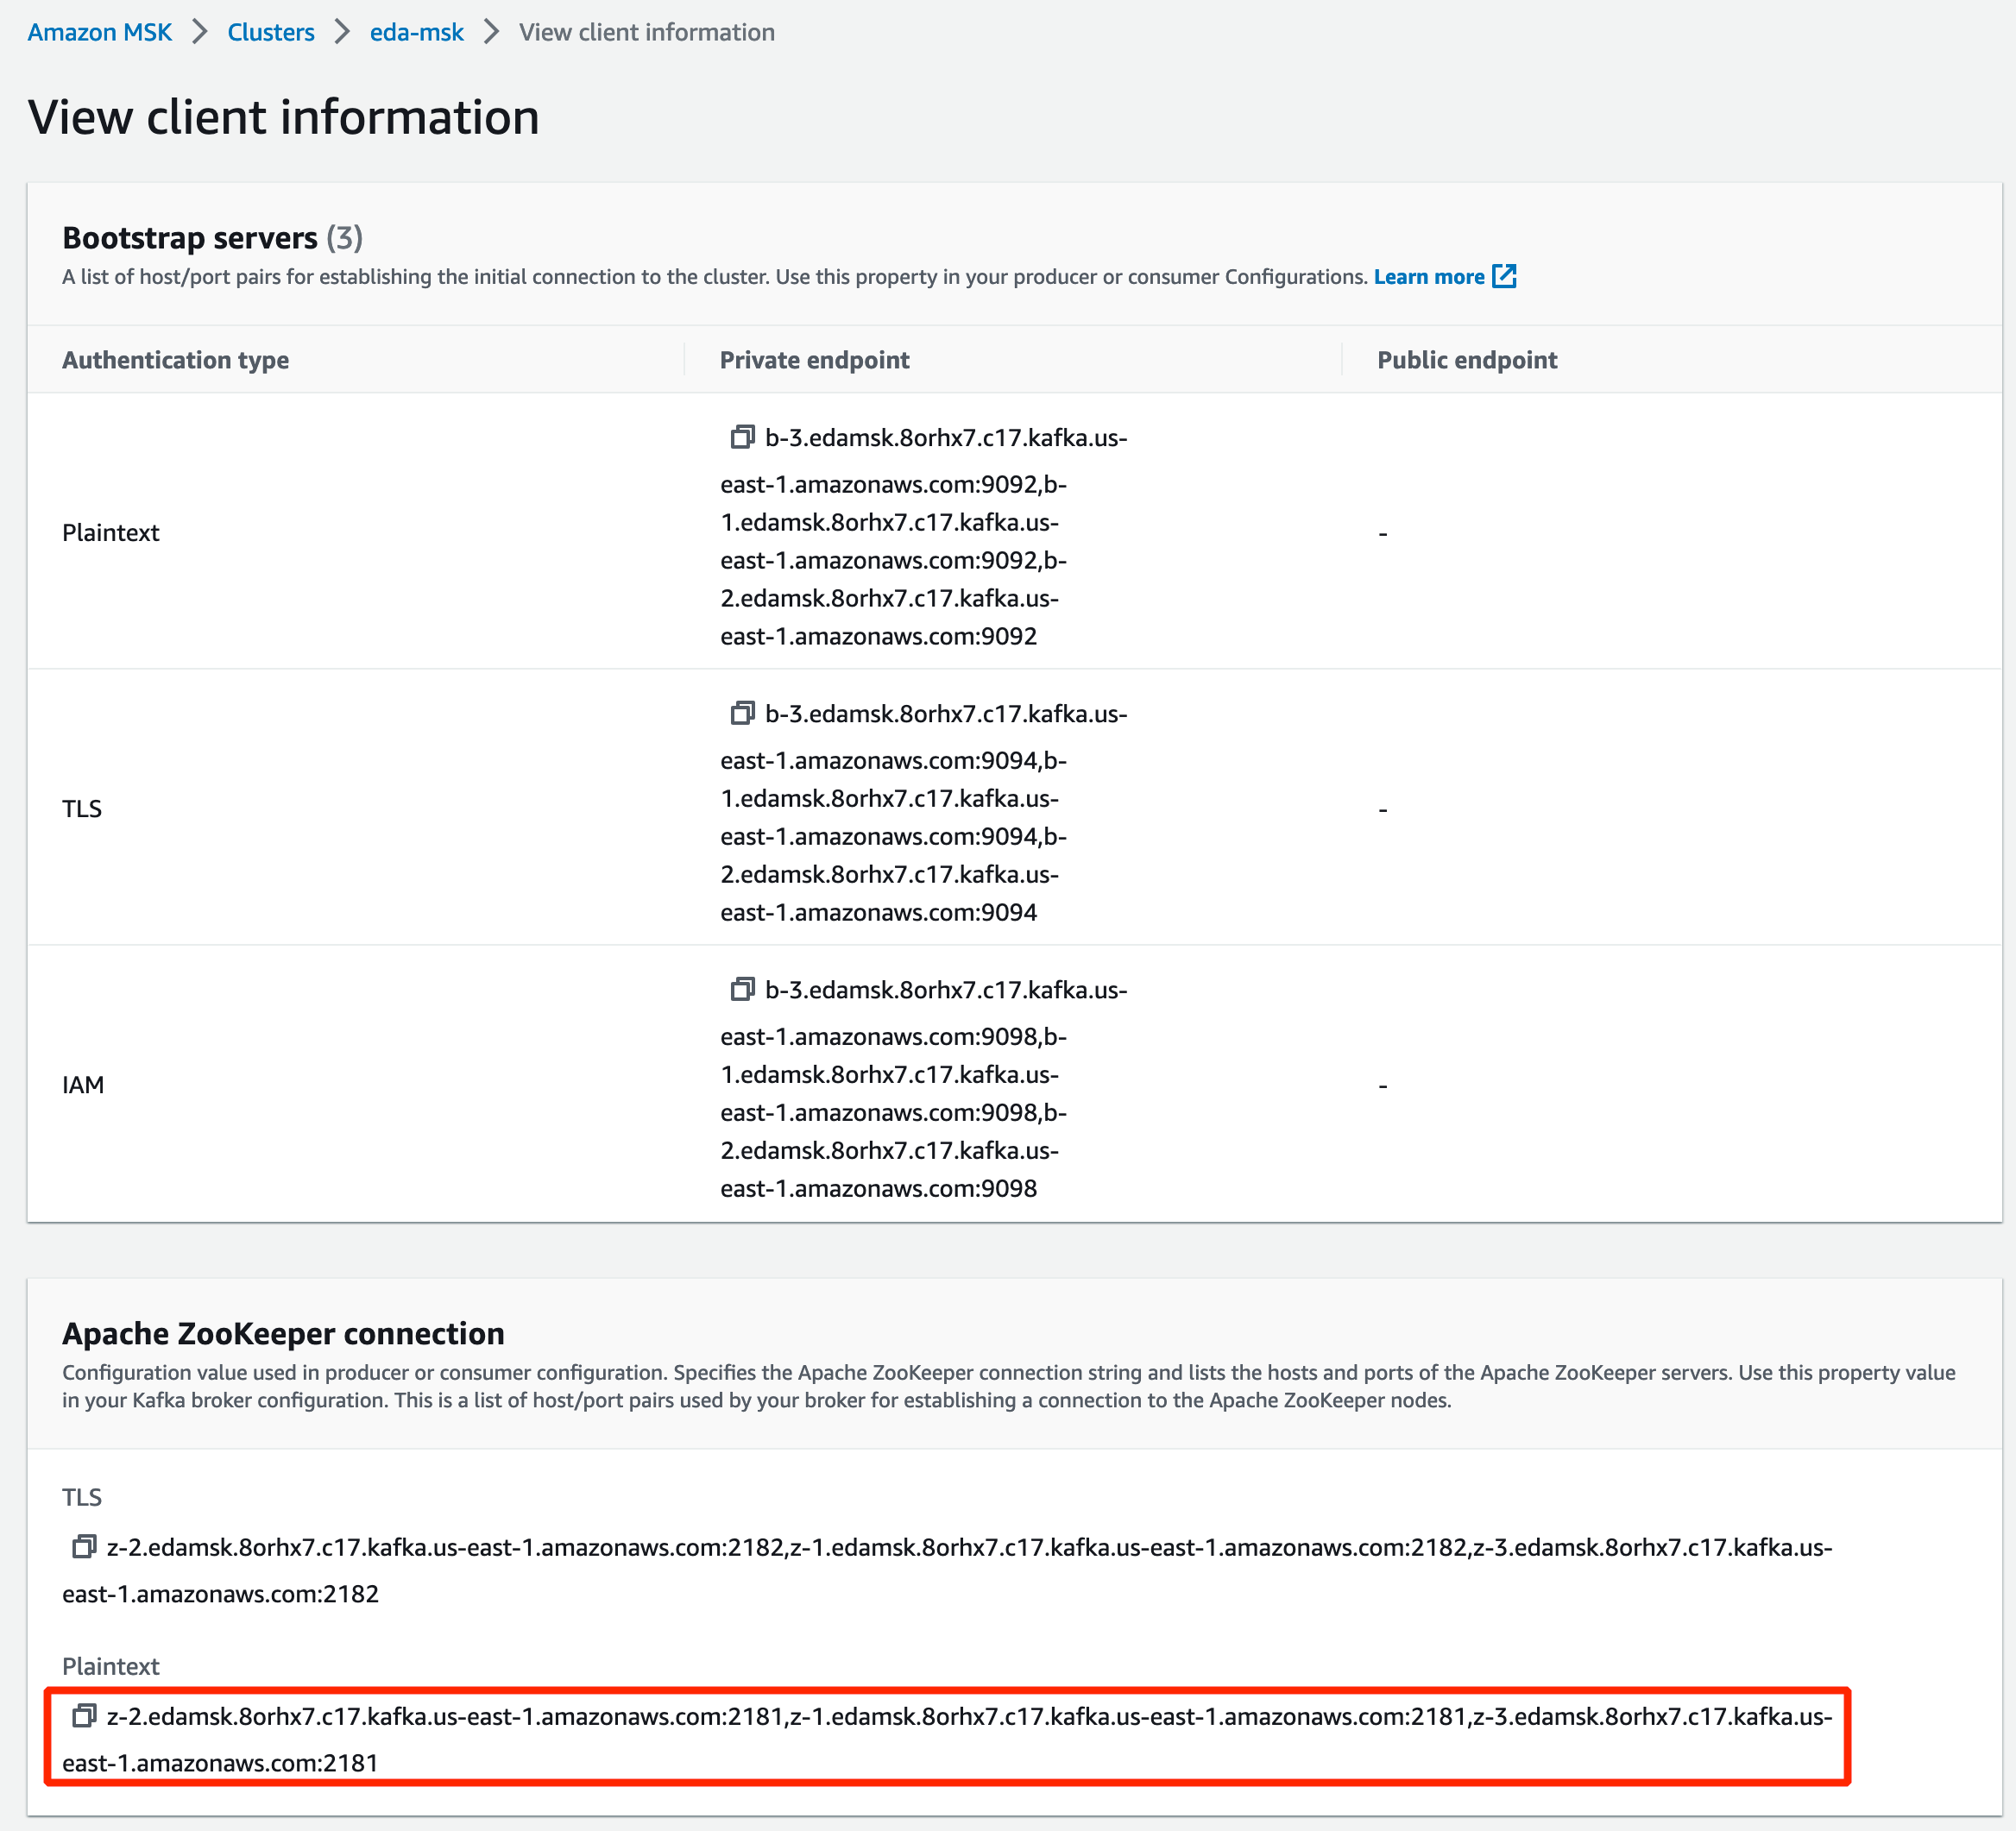
Task: Open the Learn more link
Action: pyautogui.click(x=1429, y=276)
